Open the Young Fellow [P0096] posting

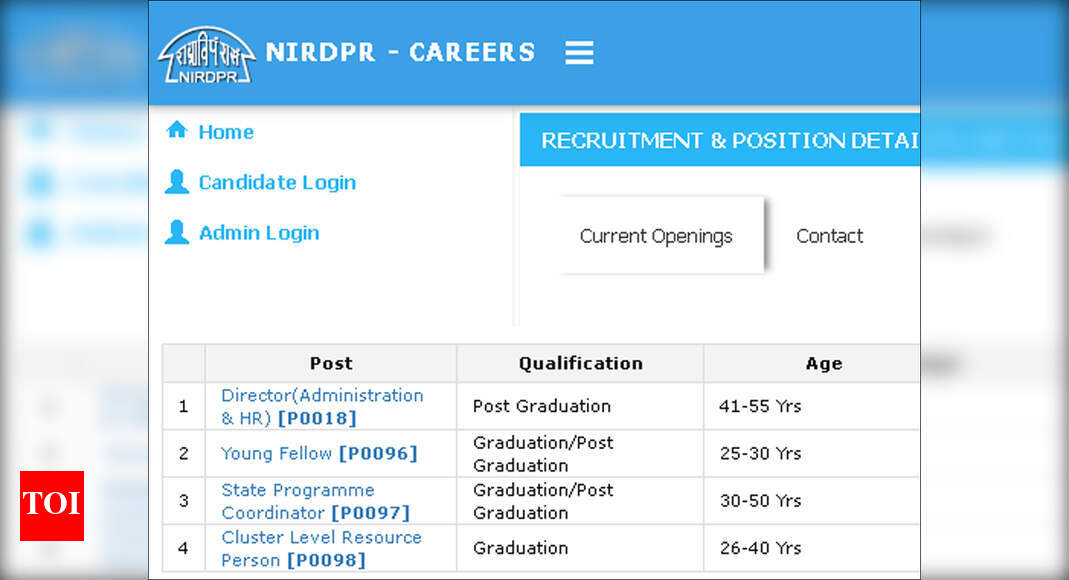pos(319,453)
